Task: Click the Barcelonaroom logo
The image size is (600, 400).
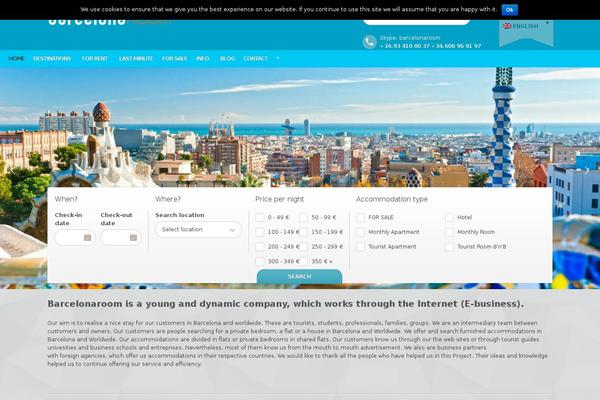Action: coord(109,21)
